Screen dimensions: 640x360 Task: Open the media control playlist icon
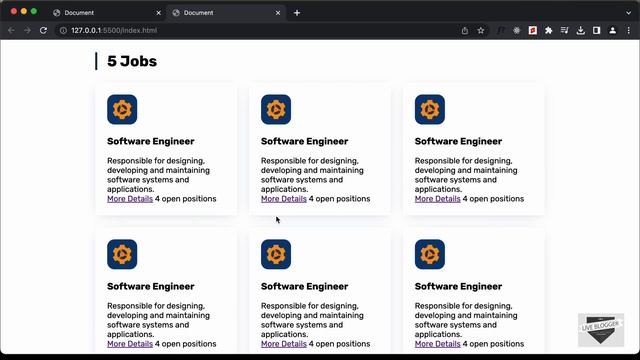click(564, 31)
